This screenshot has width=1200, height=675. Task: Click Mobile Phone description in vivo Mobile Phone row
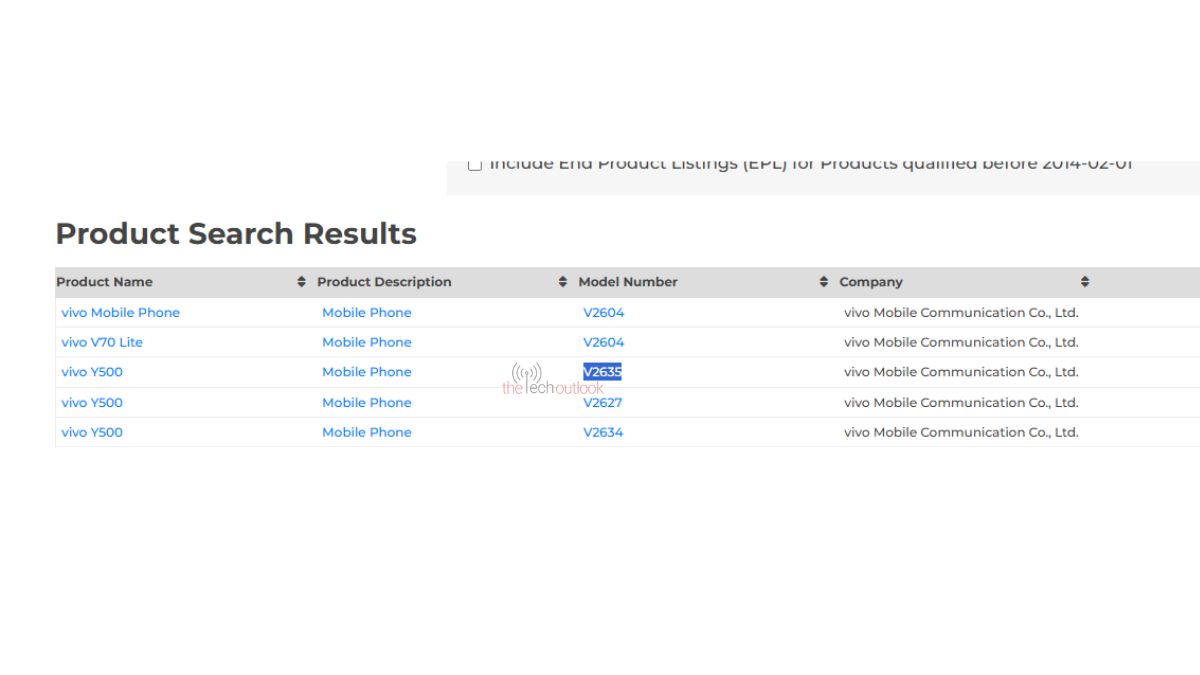click(367, 312)
